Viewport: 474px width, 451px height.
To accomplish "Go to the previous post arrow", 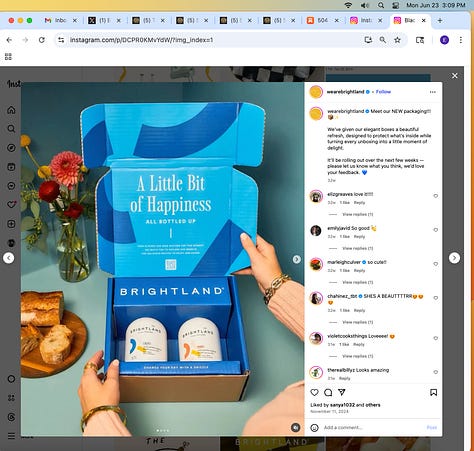I will [x=9, y=258].
